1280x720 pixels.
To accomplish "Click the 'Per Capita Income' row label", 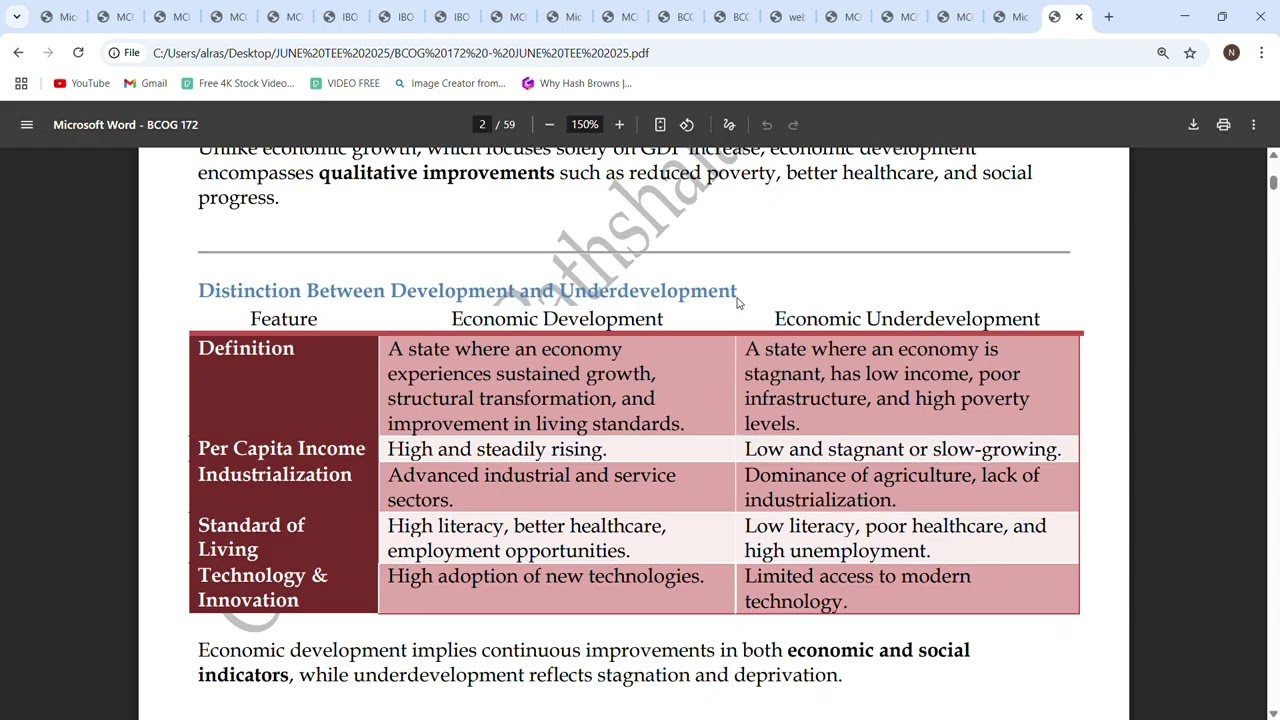I will [x=282, y=449].
